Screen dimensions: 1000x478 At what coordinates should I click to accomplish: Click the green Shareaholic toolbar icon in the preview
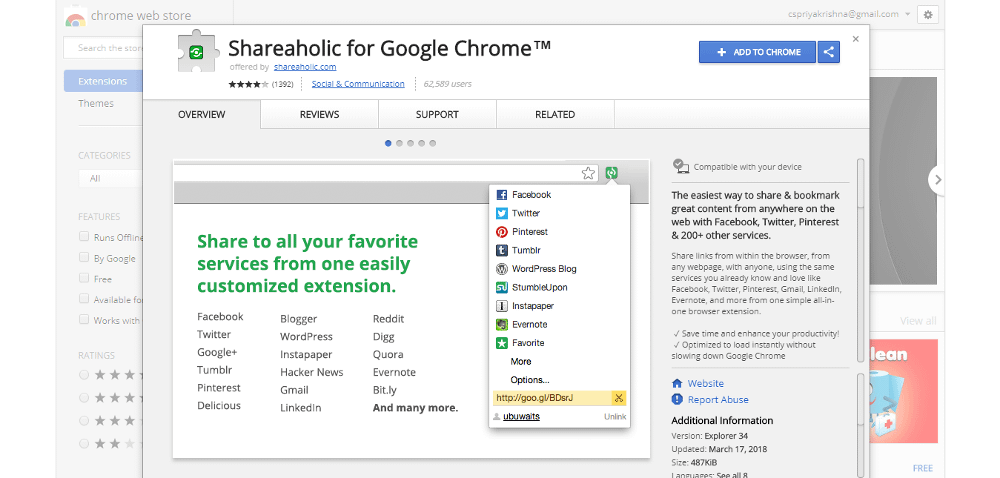[612, 173]
